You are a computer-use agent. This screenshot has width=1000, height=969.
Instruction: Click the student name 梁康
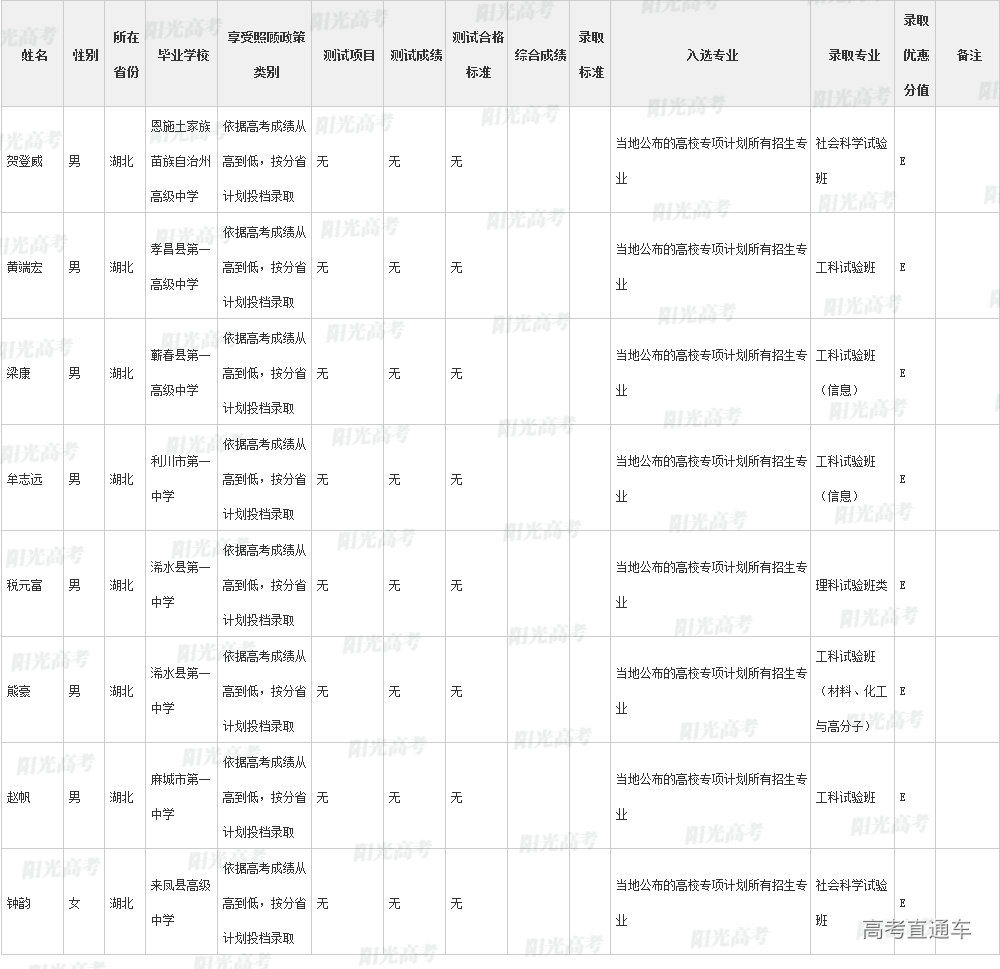(x=19, y=374)
